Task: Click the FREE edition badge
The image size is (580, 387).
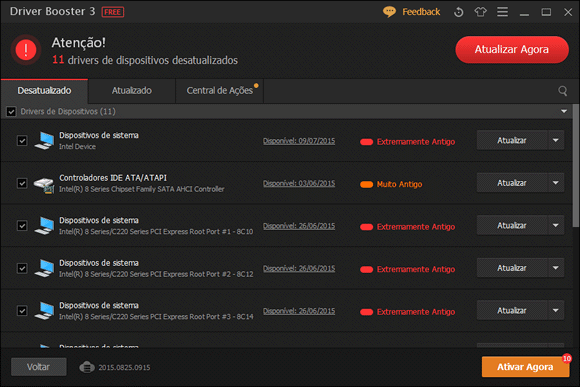Action: click(113, 12)
